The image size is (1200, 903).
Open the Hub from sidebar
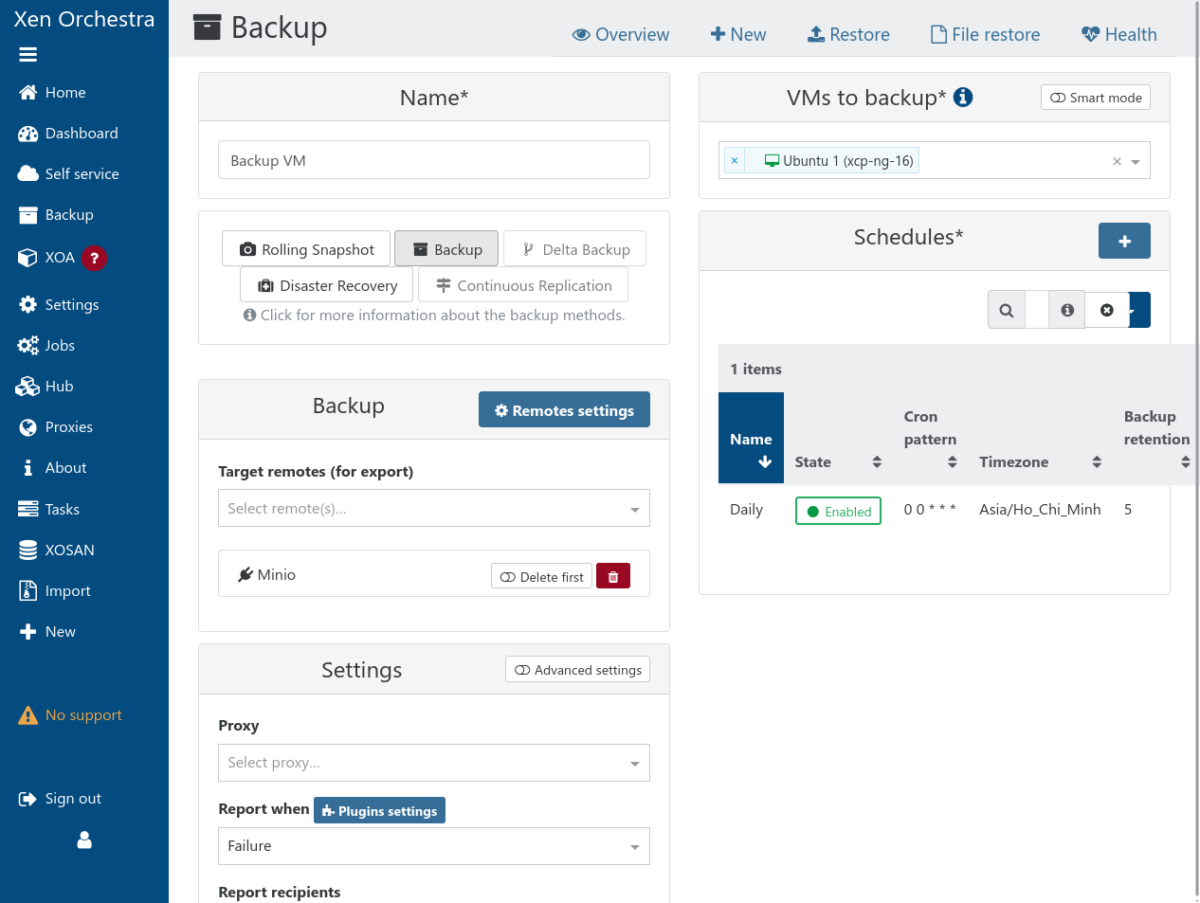point(59,386)
